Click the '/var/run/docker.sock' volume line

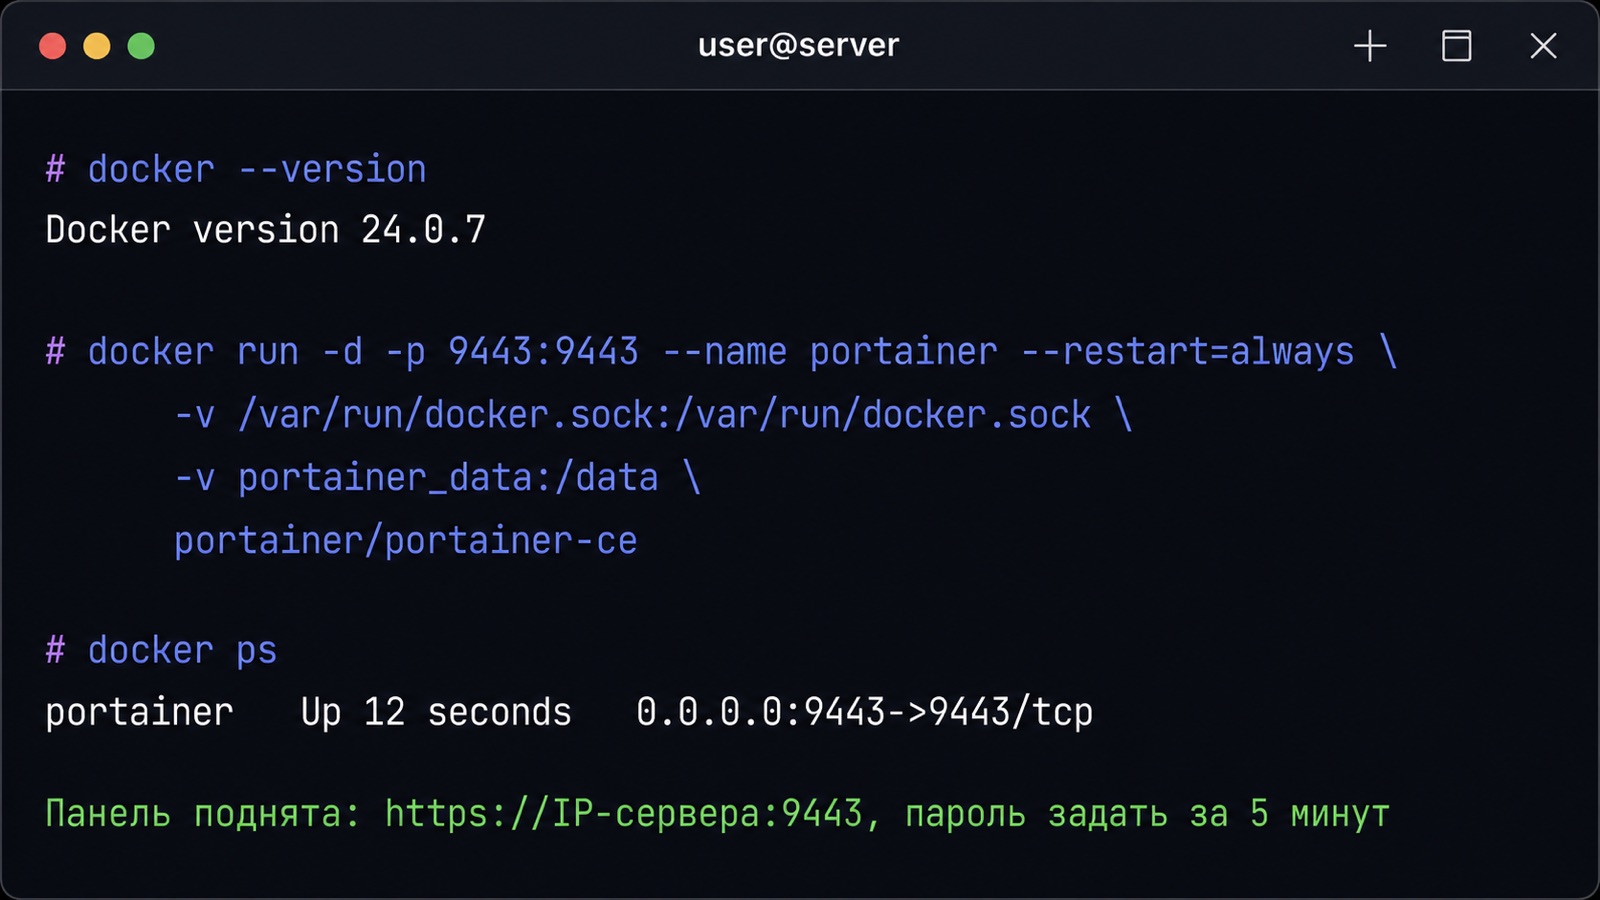[653, 415]
